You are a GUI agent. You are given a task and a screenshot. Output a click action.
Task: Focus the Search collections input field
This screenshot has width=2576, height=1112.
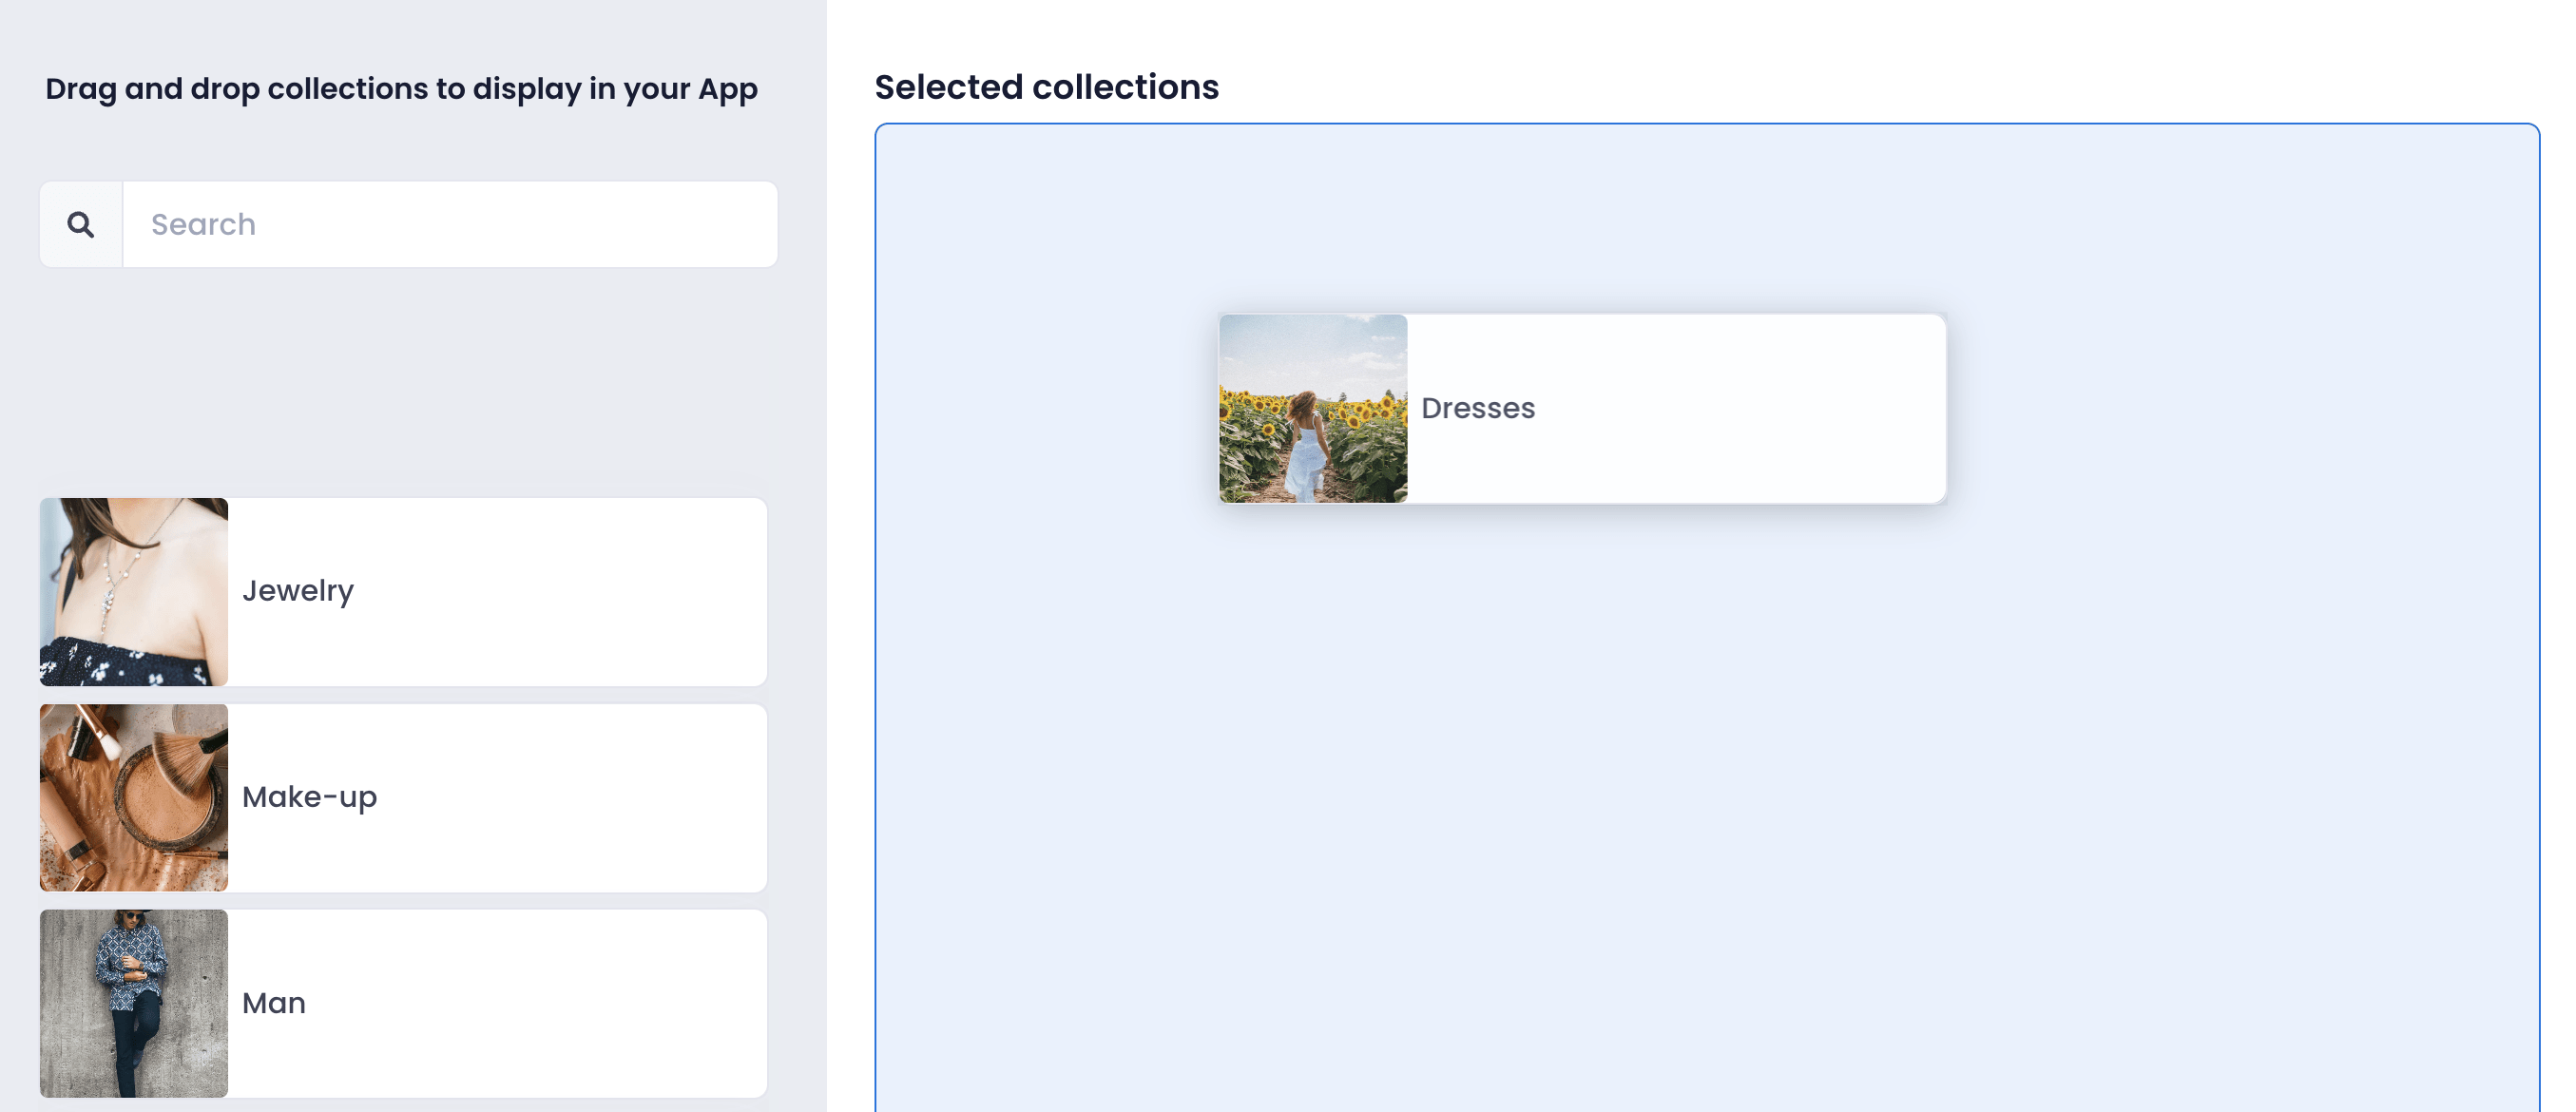pos(450,224)
